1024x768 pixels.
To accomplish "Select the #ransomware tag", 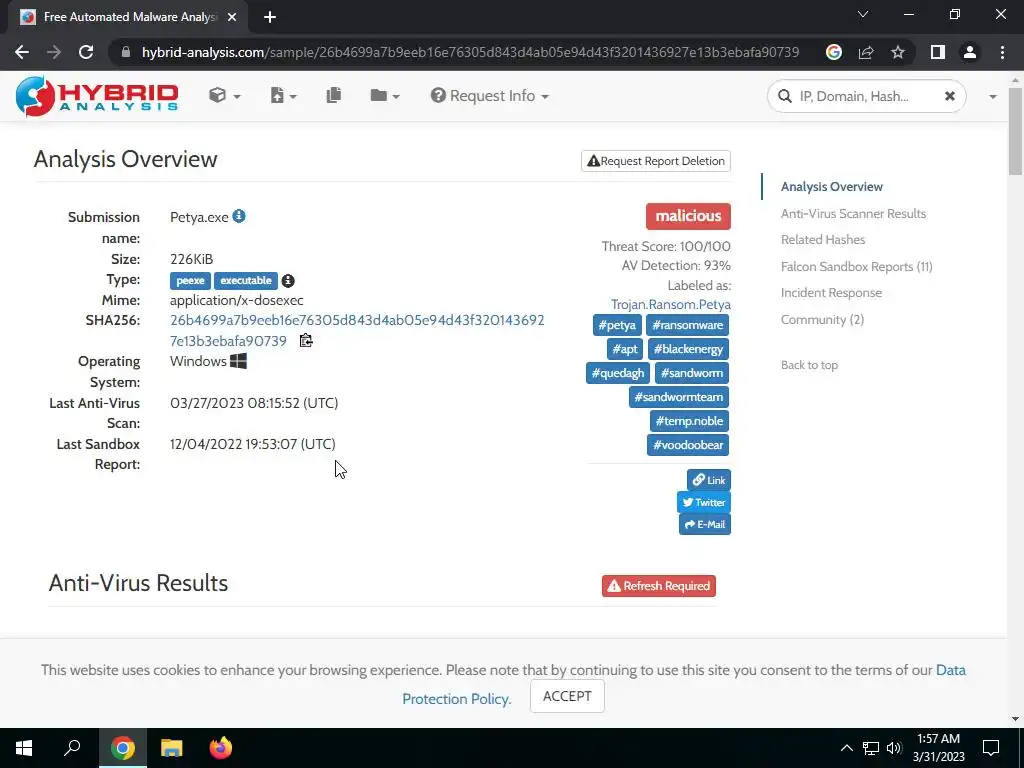I will click(x=687, y=325).
